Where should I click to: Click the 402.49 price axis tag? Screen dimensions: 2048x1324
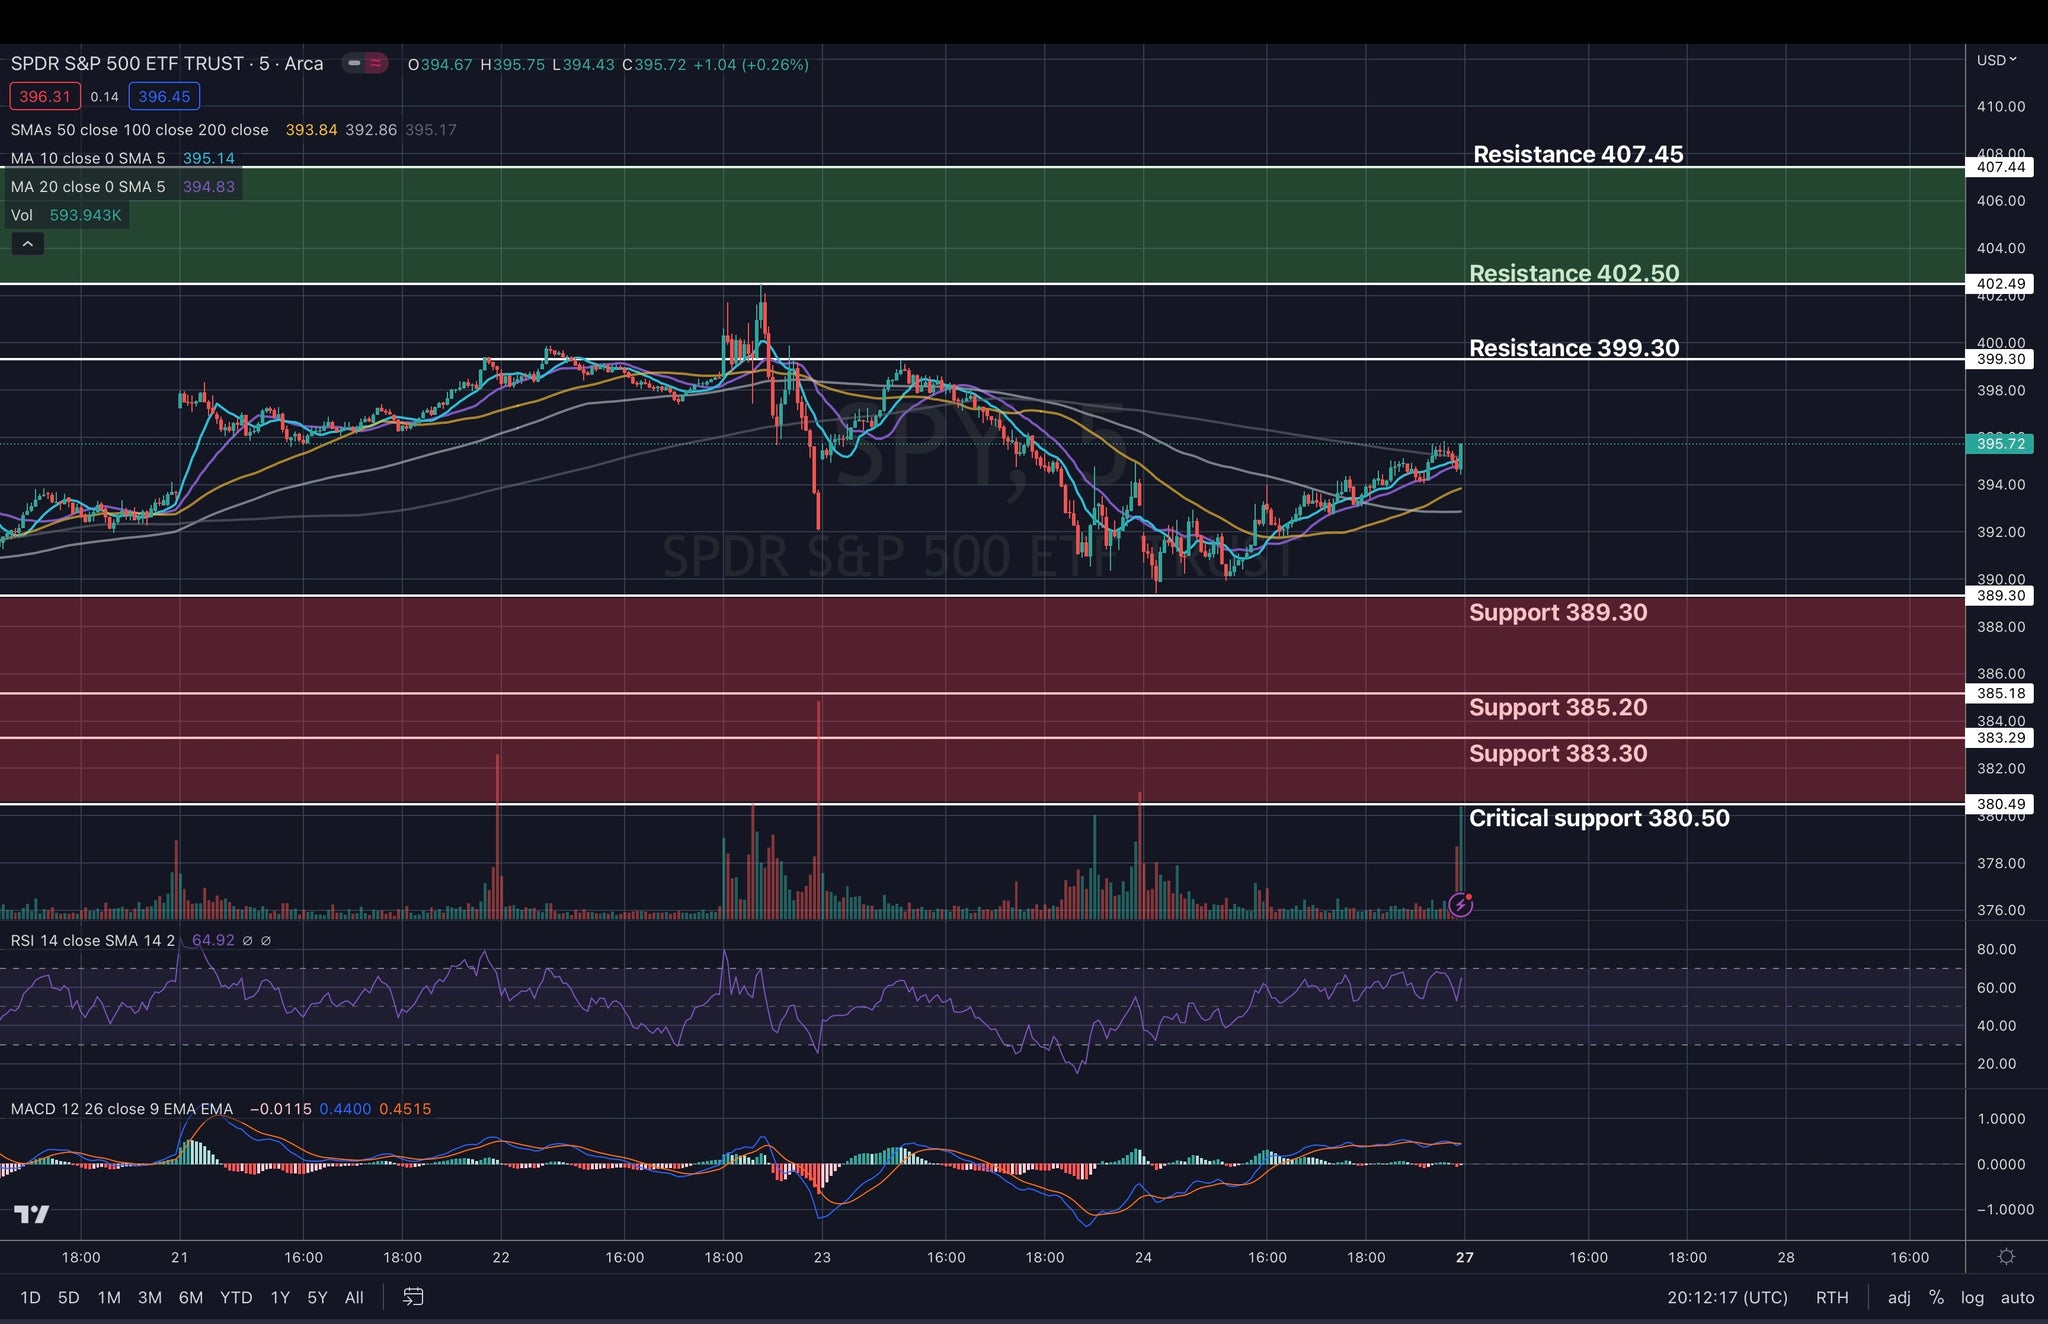(x=2000, y=284)
